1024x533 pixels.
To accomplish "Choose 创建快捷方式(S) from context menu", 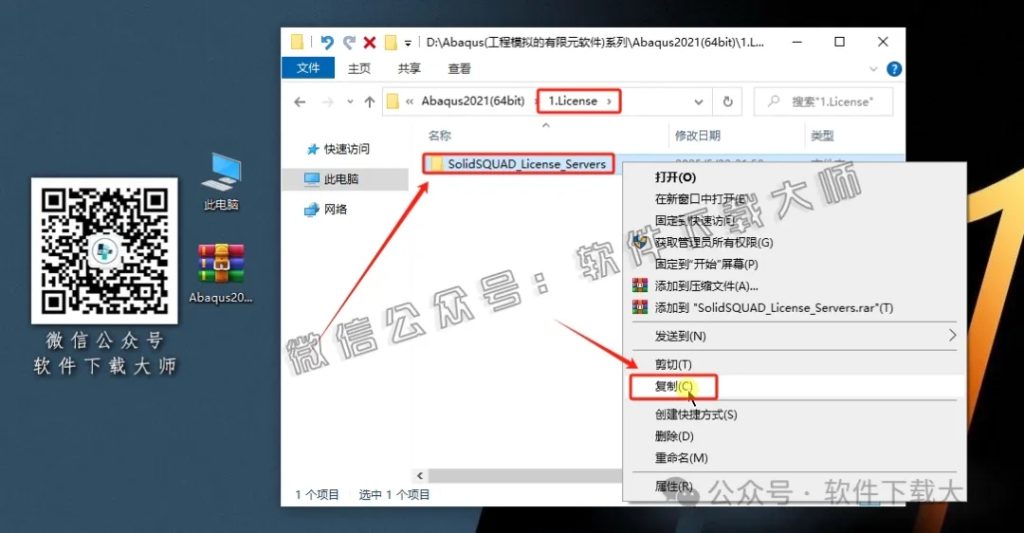I will [x=696, y=414].
